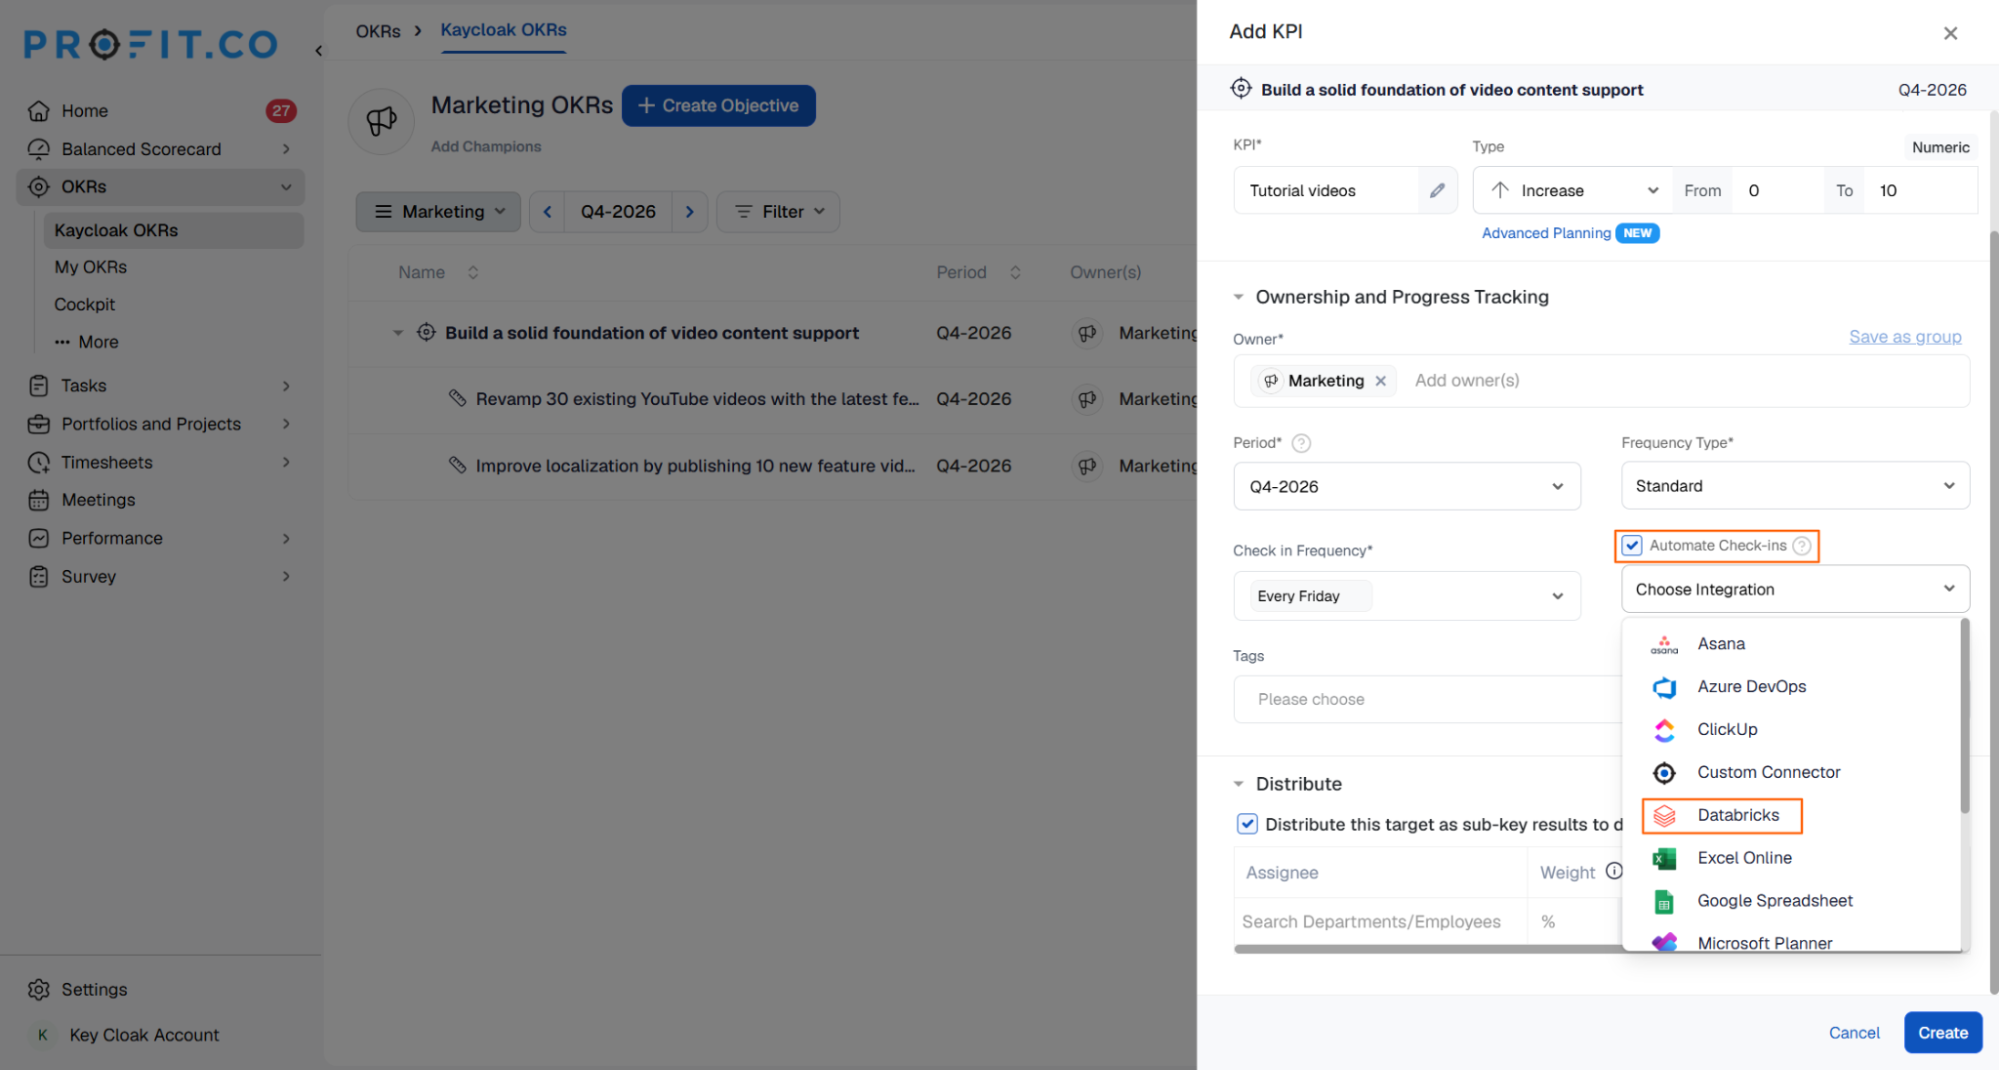Collapse Ownership and Progress Tracking section
Viewport: 1999px width, 1070px height.
(x=1238, y=297)
